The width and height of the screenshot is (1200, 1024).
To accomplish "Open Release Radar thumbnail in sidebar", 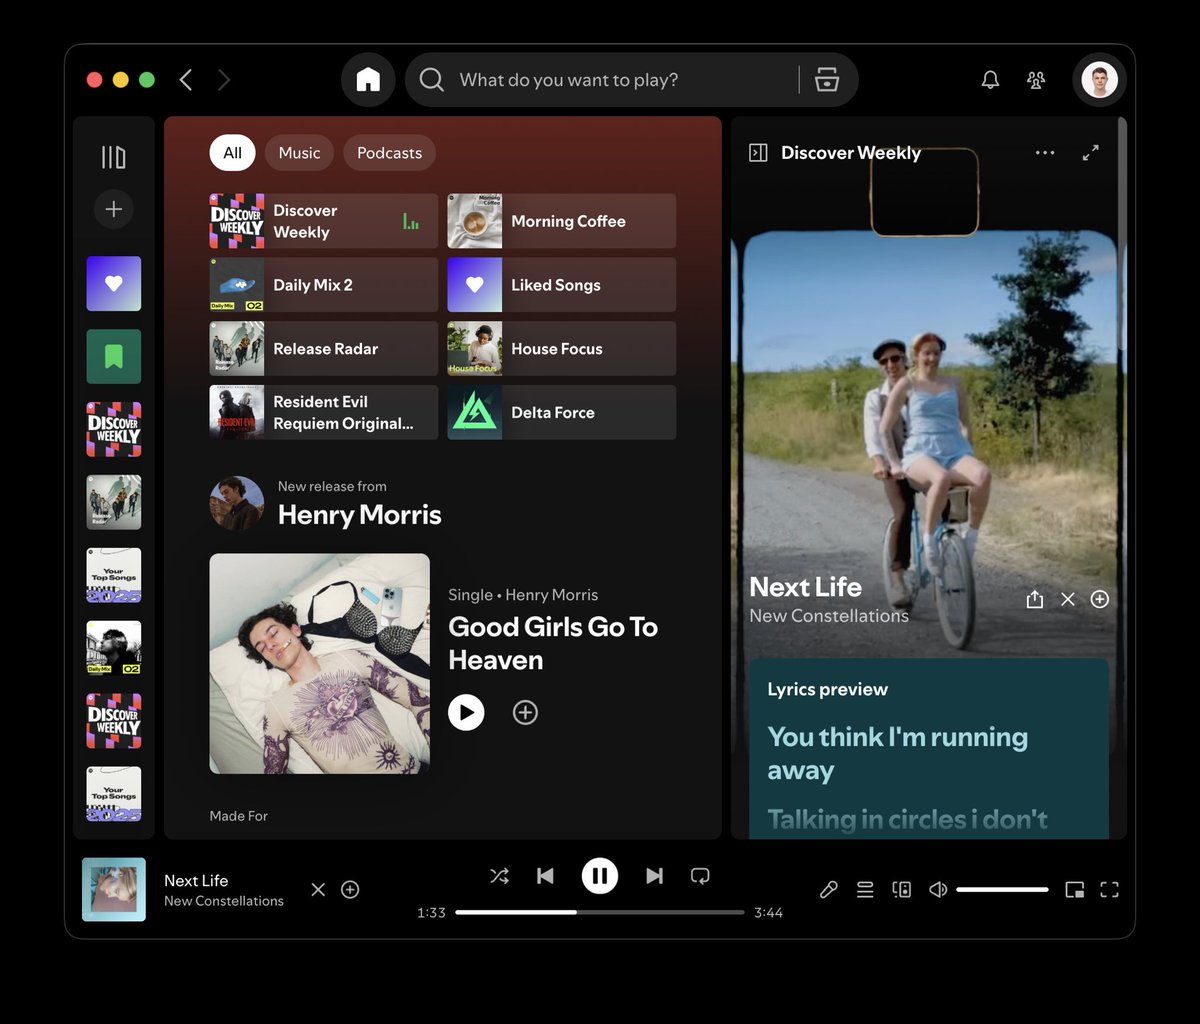I will coord(114,502).
